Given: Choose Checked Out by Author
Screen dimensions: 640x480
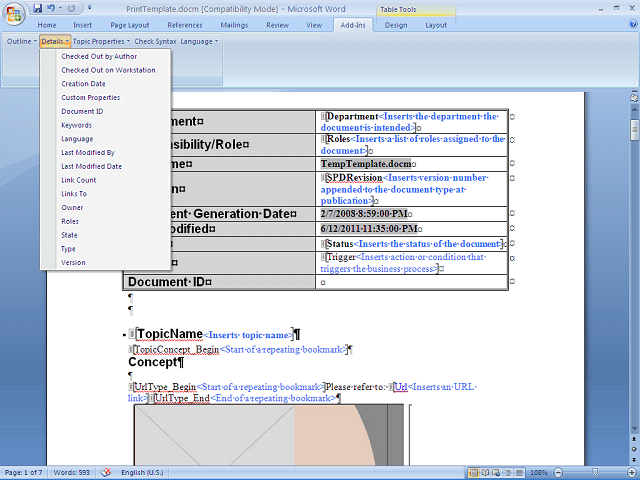Looking at the screenshot, I should [x=106, y=56].
